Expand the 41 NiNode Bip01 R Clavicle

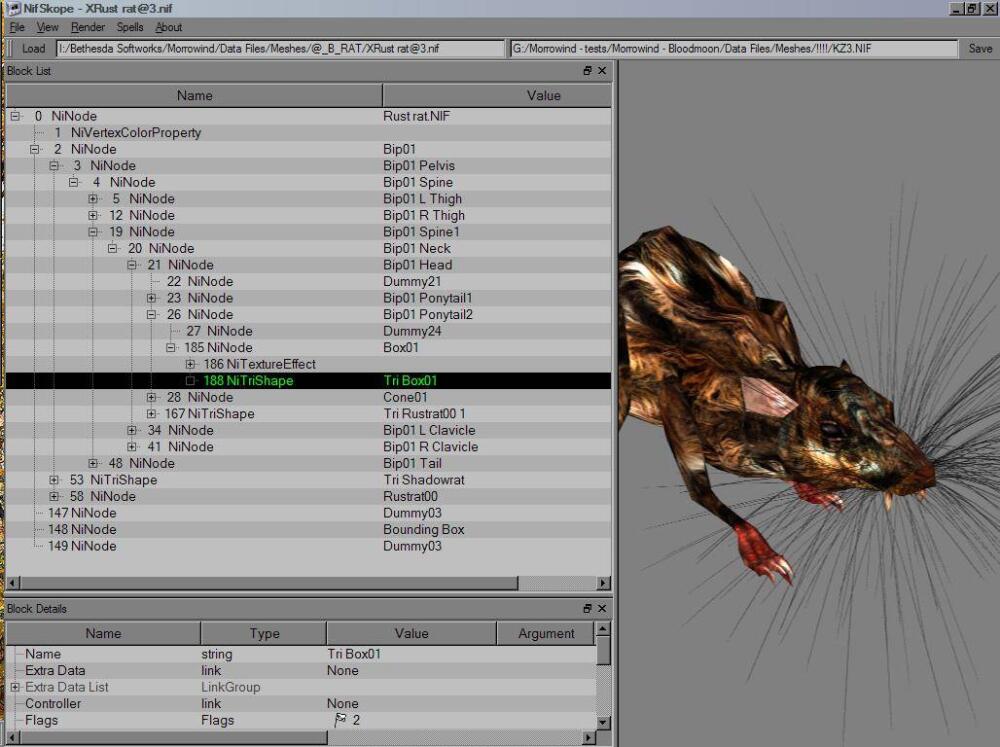(x=132, y=447)
